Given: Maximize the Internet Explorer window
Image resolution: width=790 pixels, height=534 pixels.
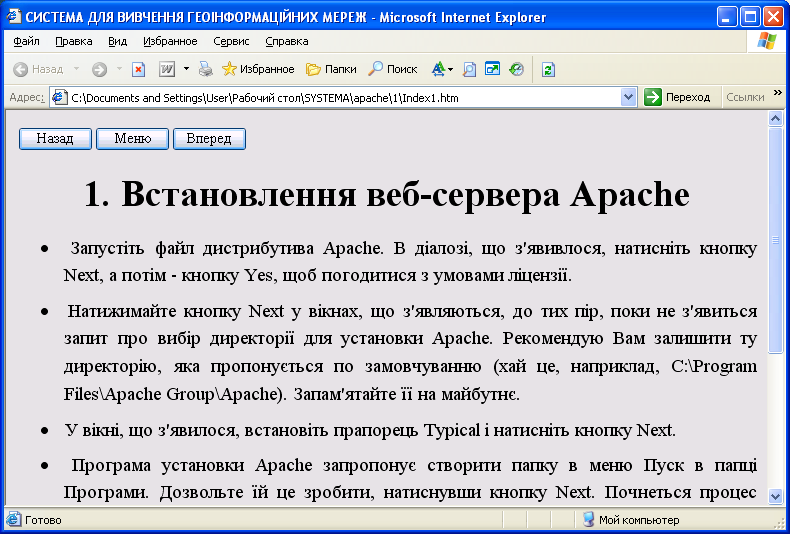Looking at the screenshot, I should [749, 18].
